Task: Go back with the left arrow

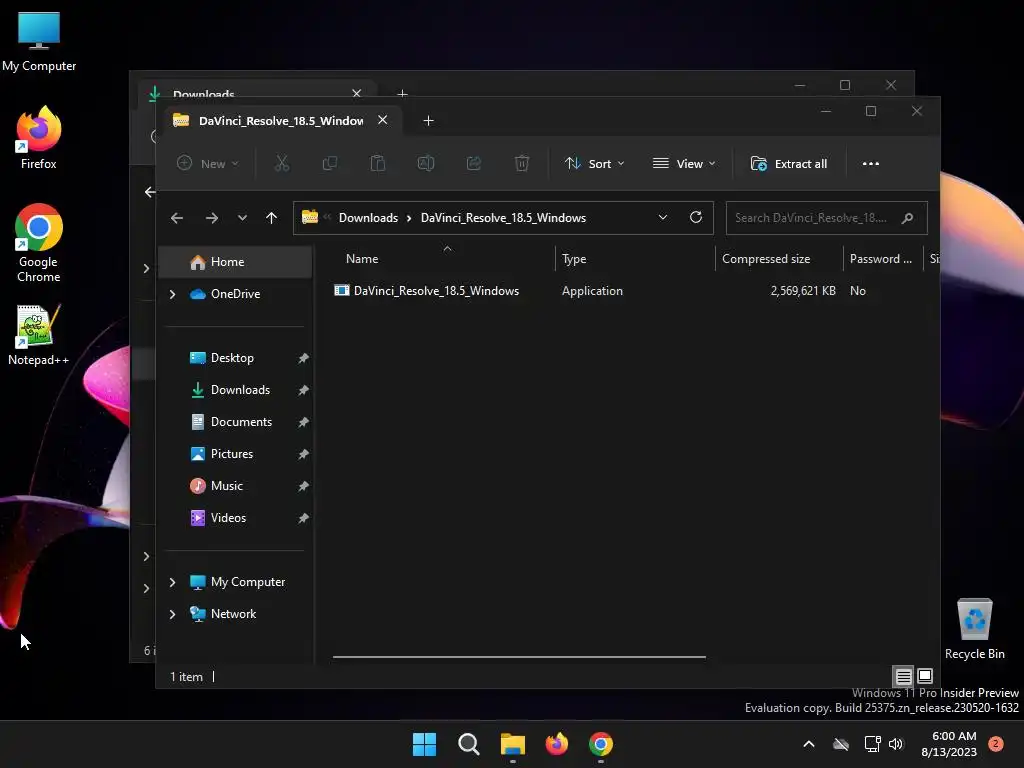Action: [x=177, y=218]
